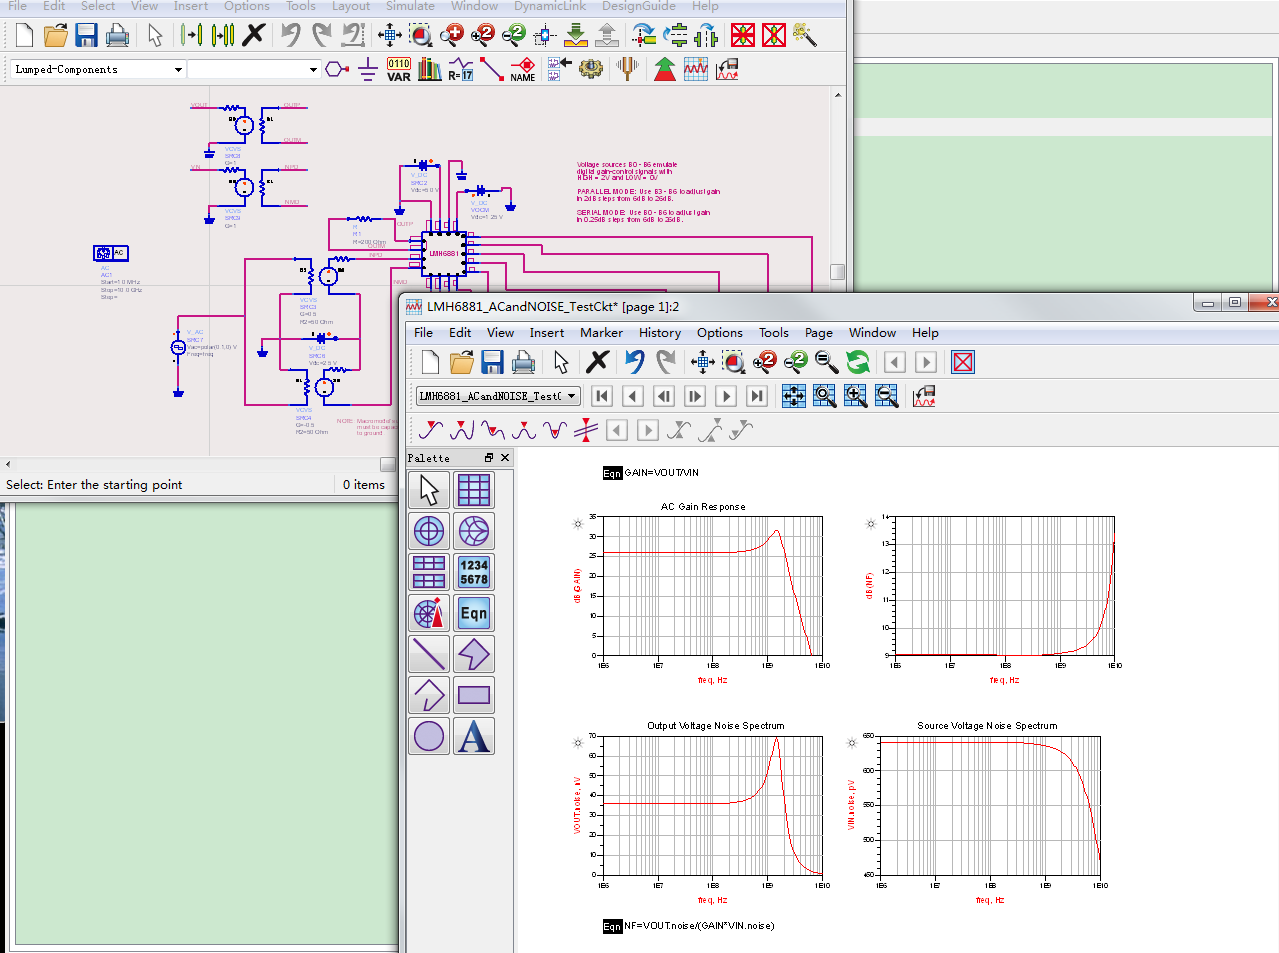
Task: Open Insert menu in data display window
Action: coord(547,333)
